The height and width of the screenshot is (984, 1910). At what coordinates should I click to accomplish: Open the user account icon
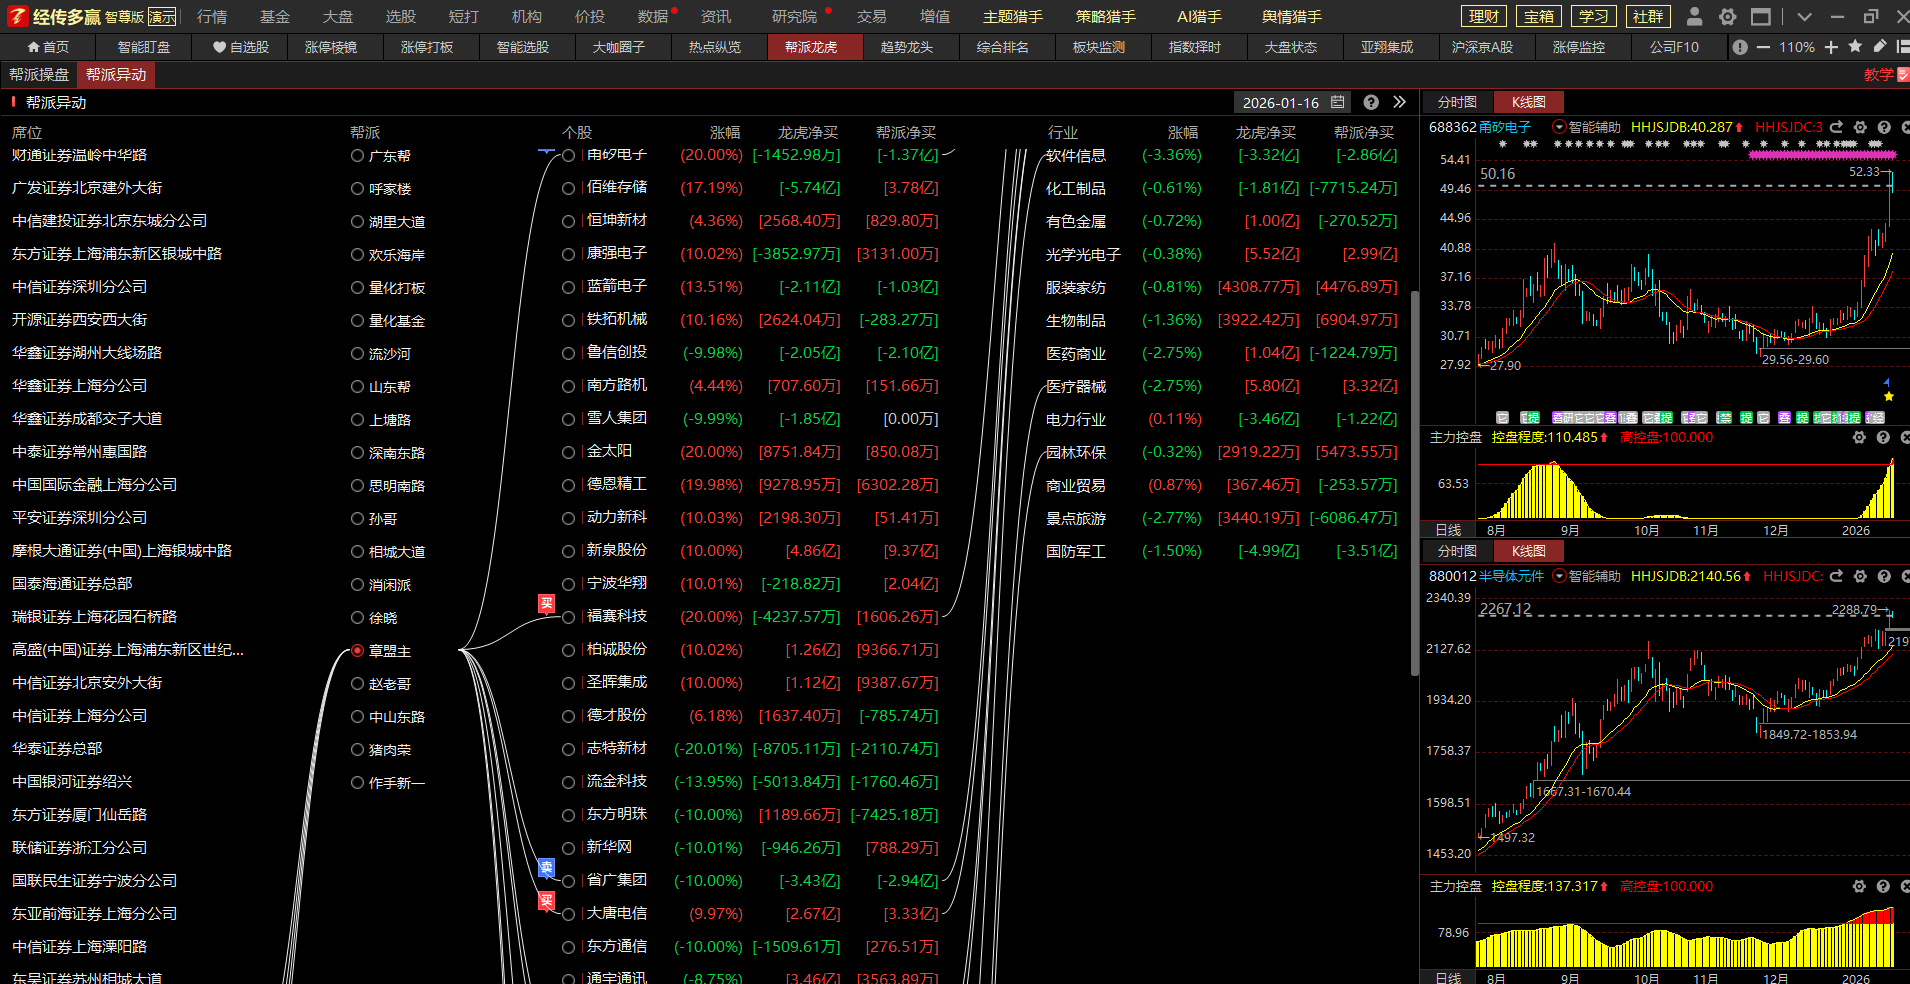pyautogui.click(x=1694, y=16)
